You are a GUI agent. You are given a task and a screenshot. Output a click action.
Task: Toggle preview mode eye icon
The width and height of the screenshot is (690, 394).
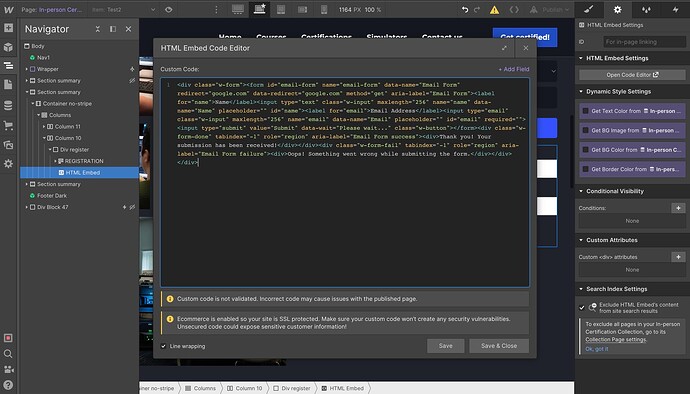(169, 9)
